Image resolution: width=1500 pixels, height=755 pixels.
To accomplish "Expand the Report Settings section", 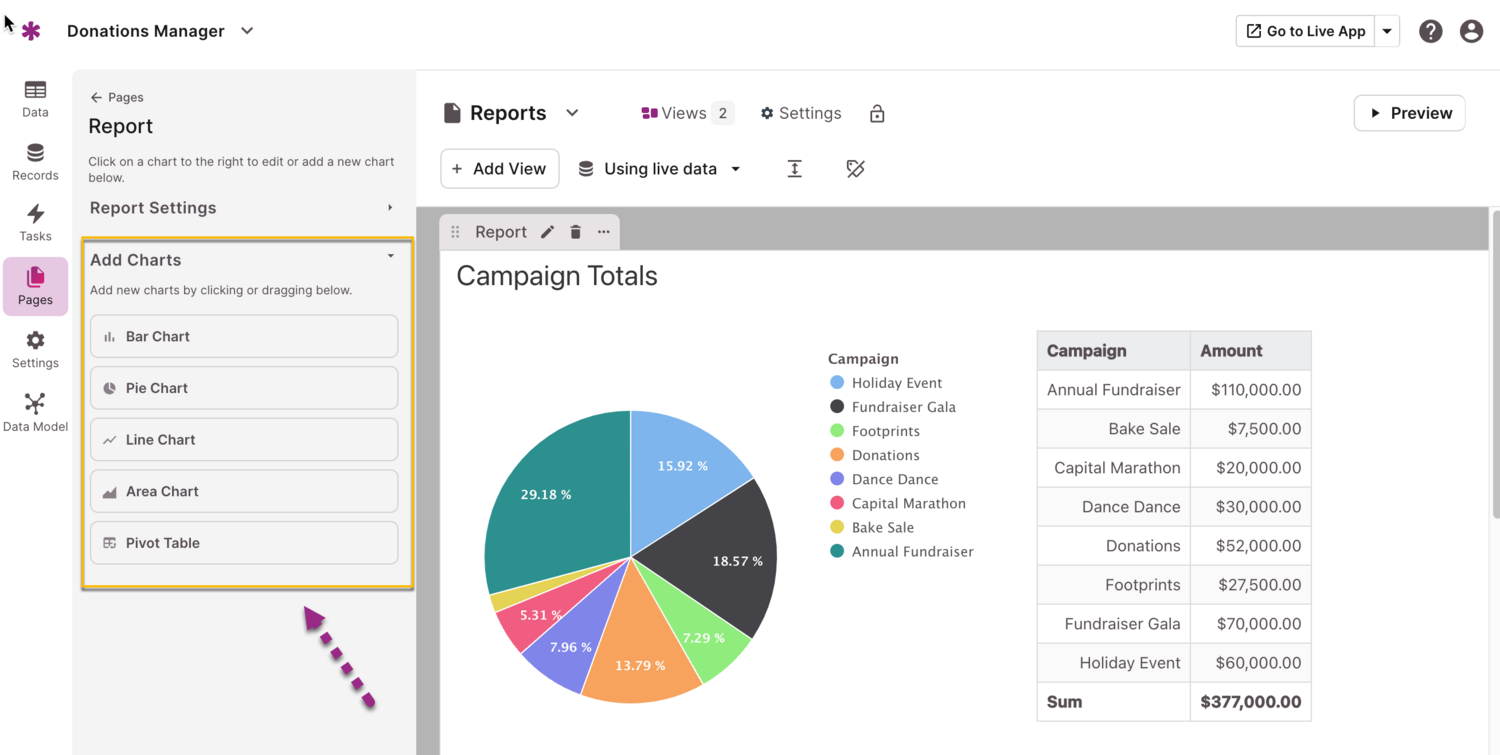I will point(243,208).
